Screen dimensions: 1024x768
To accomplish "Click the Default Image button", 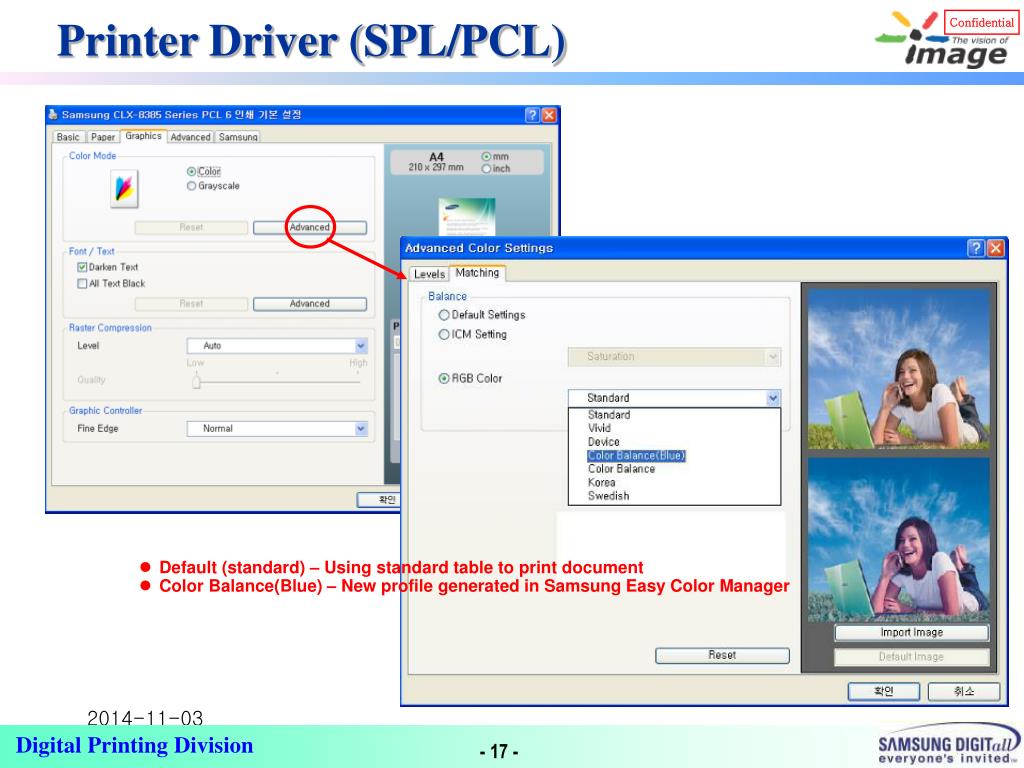I will click(x=912, y=657).
